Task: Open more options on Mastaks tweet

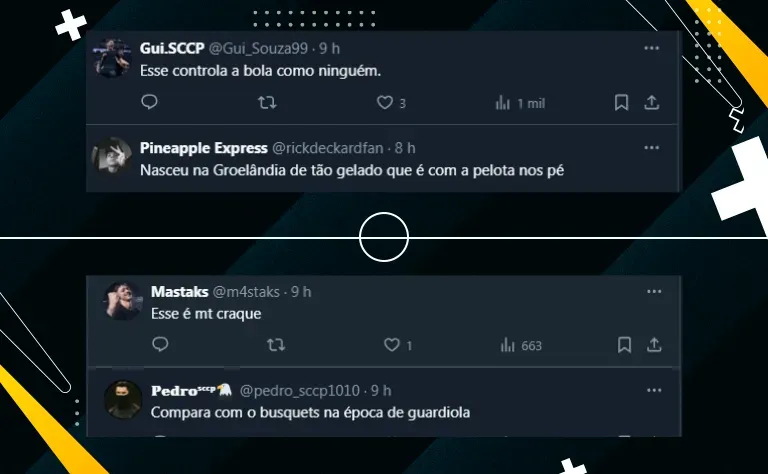Action: tap(654, 291)
